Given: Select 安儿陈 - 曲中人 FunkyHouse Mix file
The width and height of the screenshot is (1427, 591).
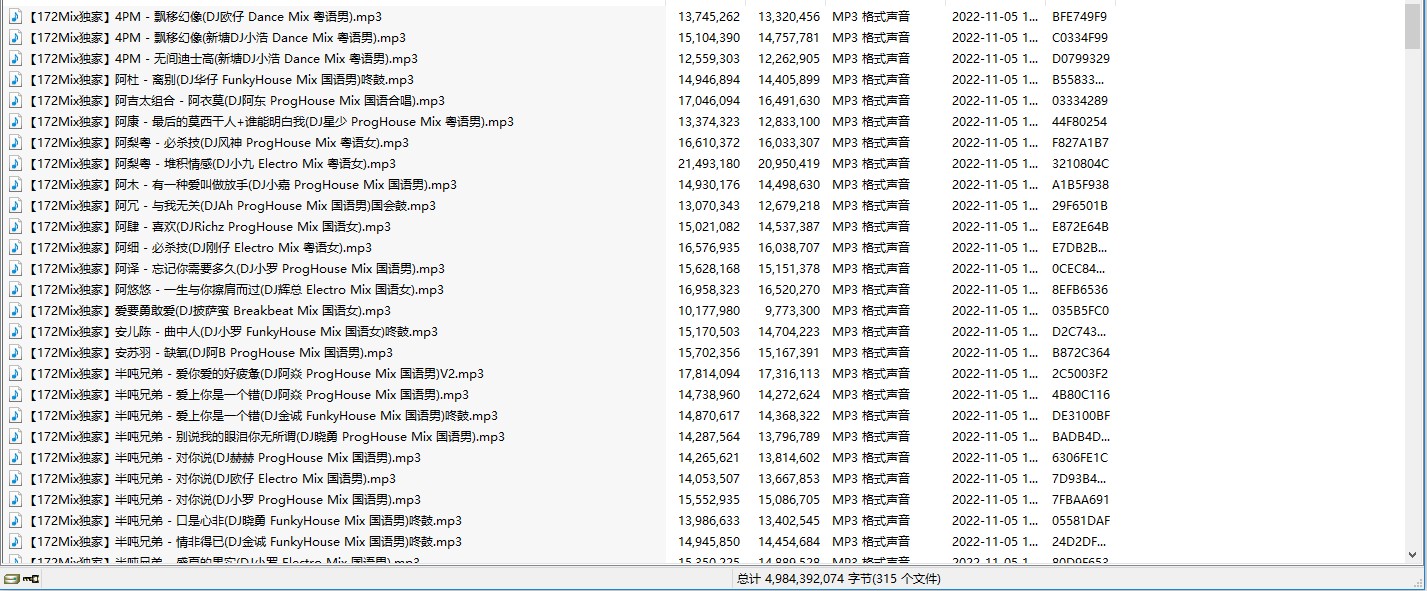Looking at the screenshot, I should [x=234, y=332].
